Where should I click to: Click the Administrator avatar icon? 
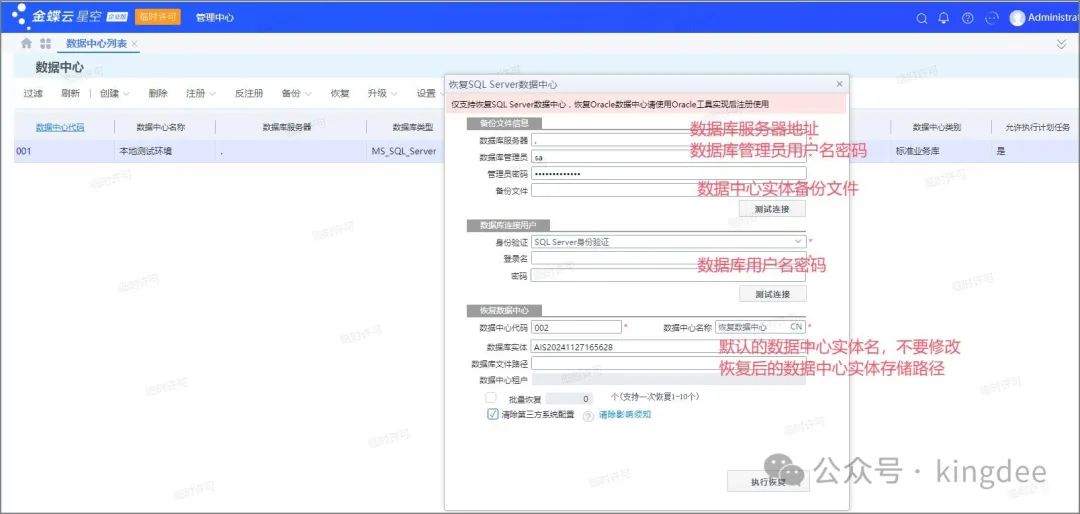(1018, 18)
